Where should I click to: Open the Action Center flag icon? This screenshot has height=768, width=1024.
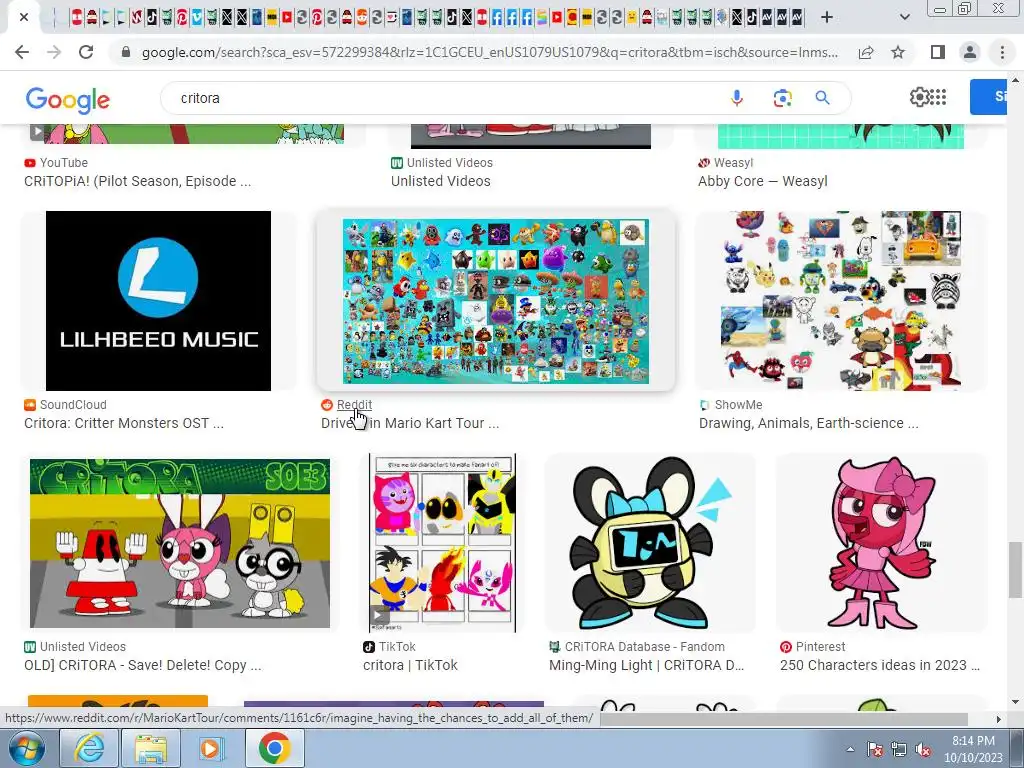tap(874, 750)
